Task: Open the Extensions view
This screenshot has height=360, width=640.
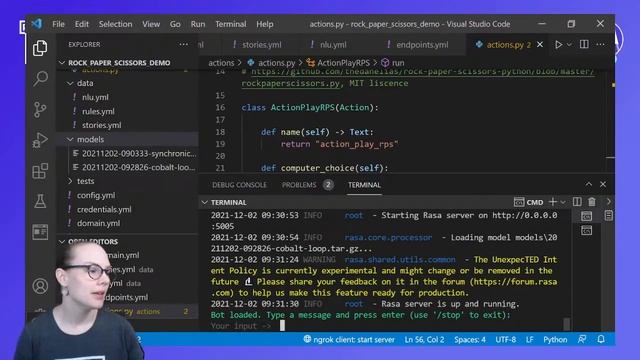Action: (40, 171)
